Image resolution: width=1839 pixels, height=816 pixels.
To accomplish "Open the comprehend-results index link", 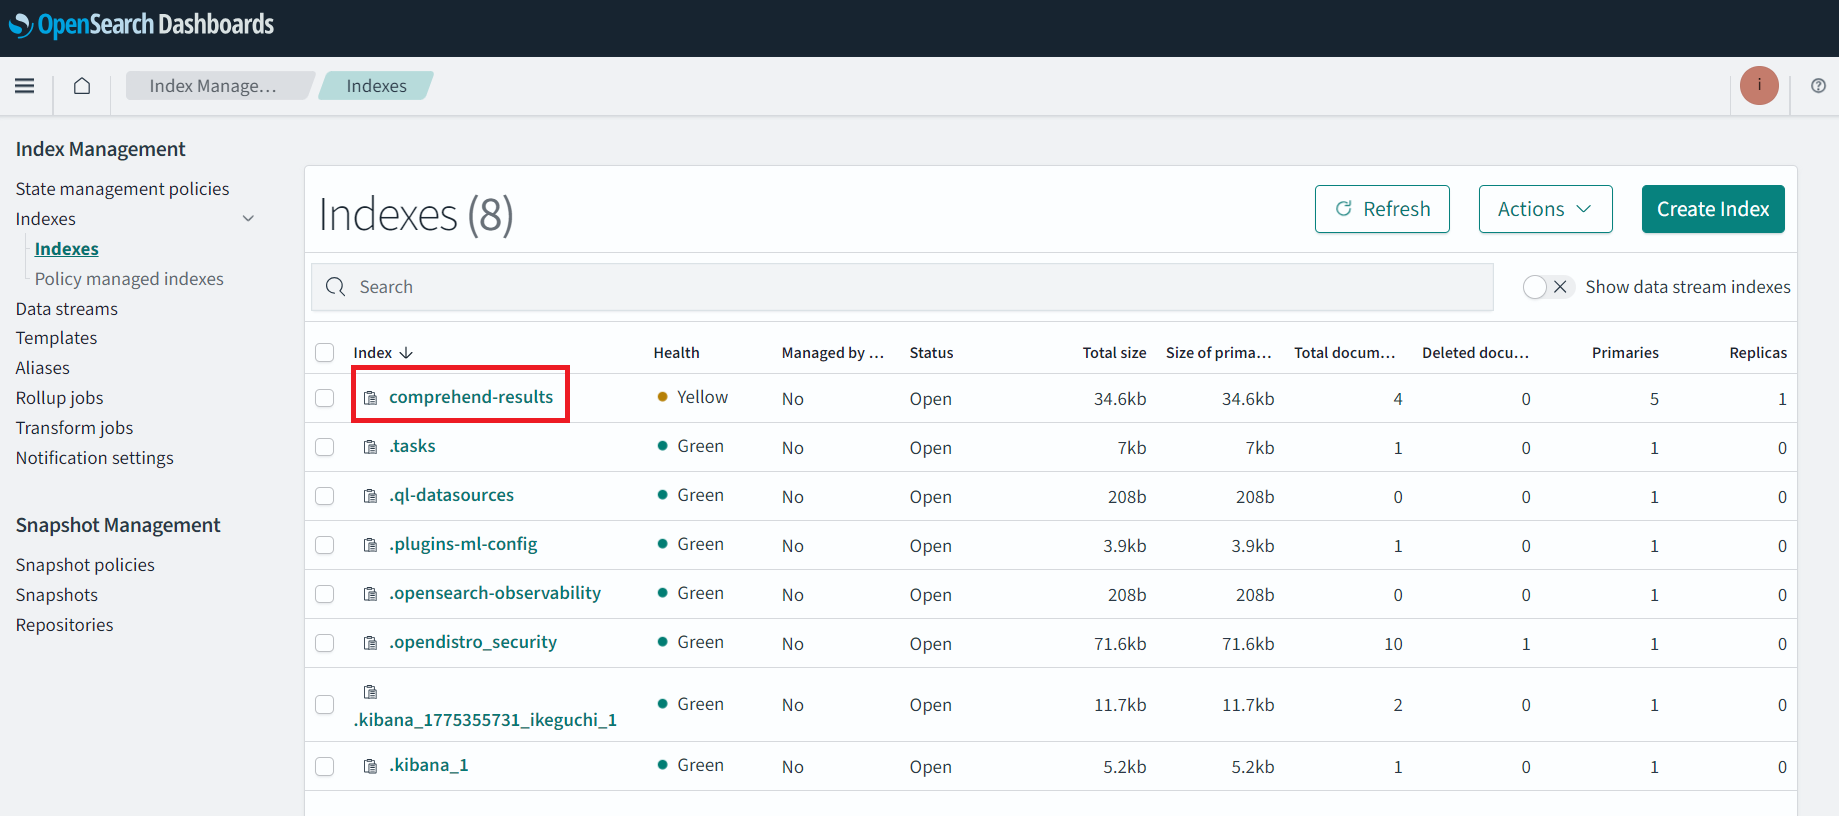I will click(471, 397).
